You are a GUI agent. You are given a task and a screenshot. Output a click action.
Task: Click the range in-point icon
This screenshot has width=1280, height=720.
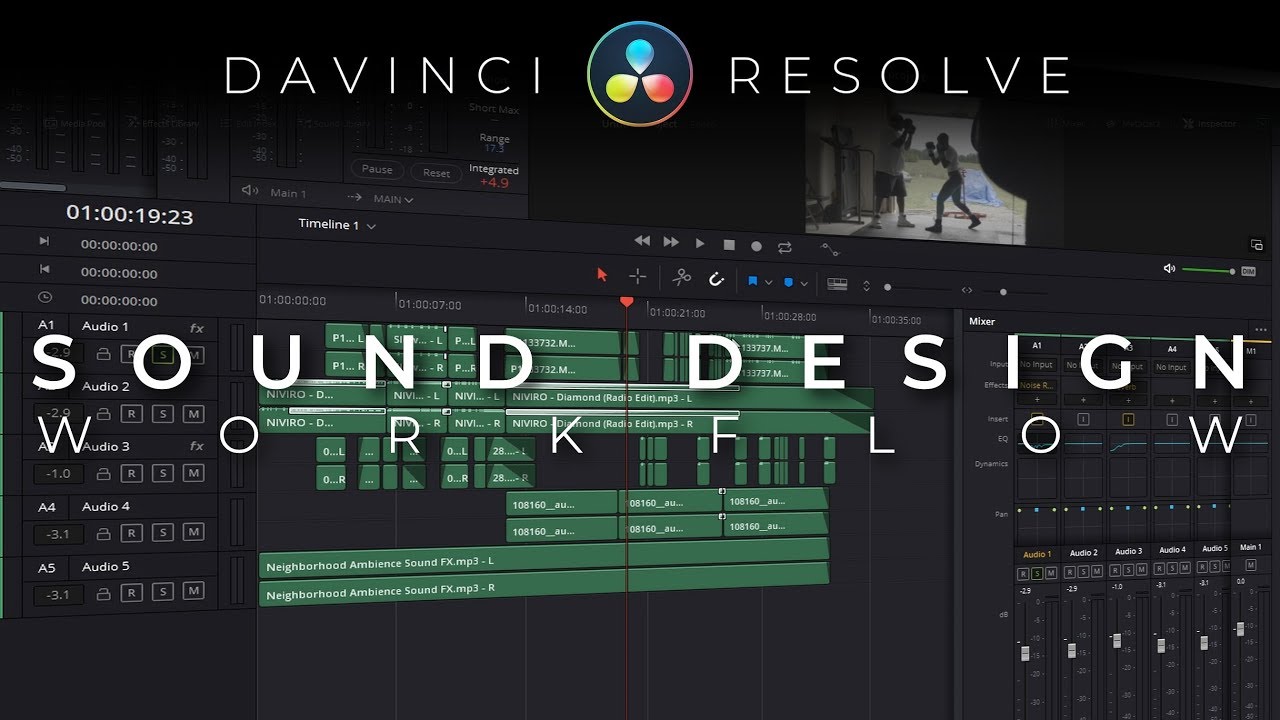[x=44, y=241]
